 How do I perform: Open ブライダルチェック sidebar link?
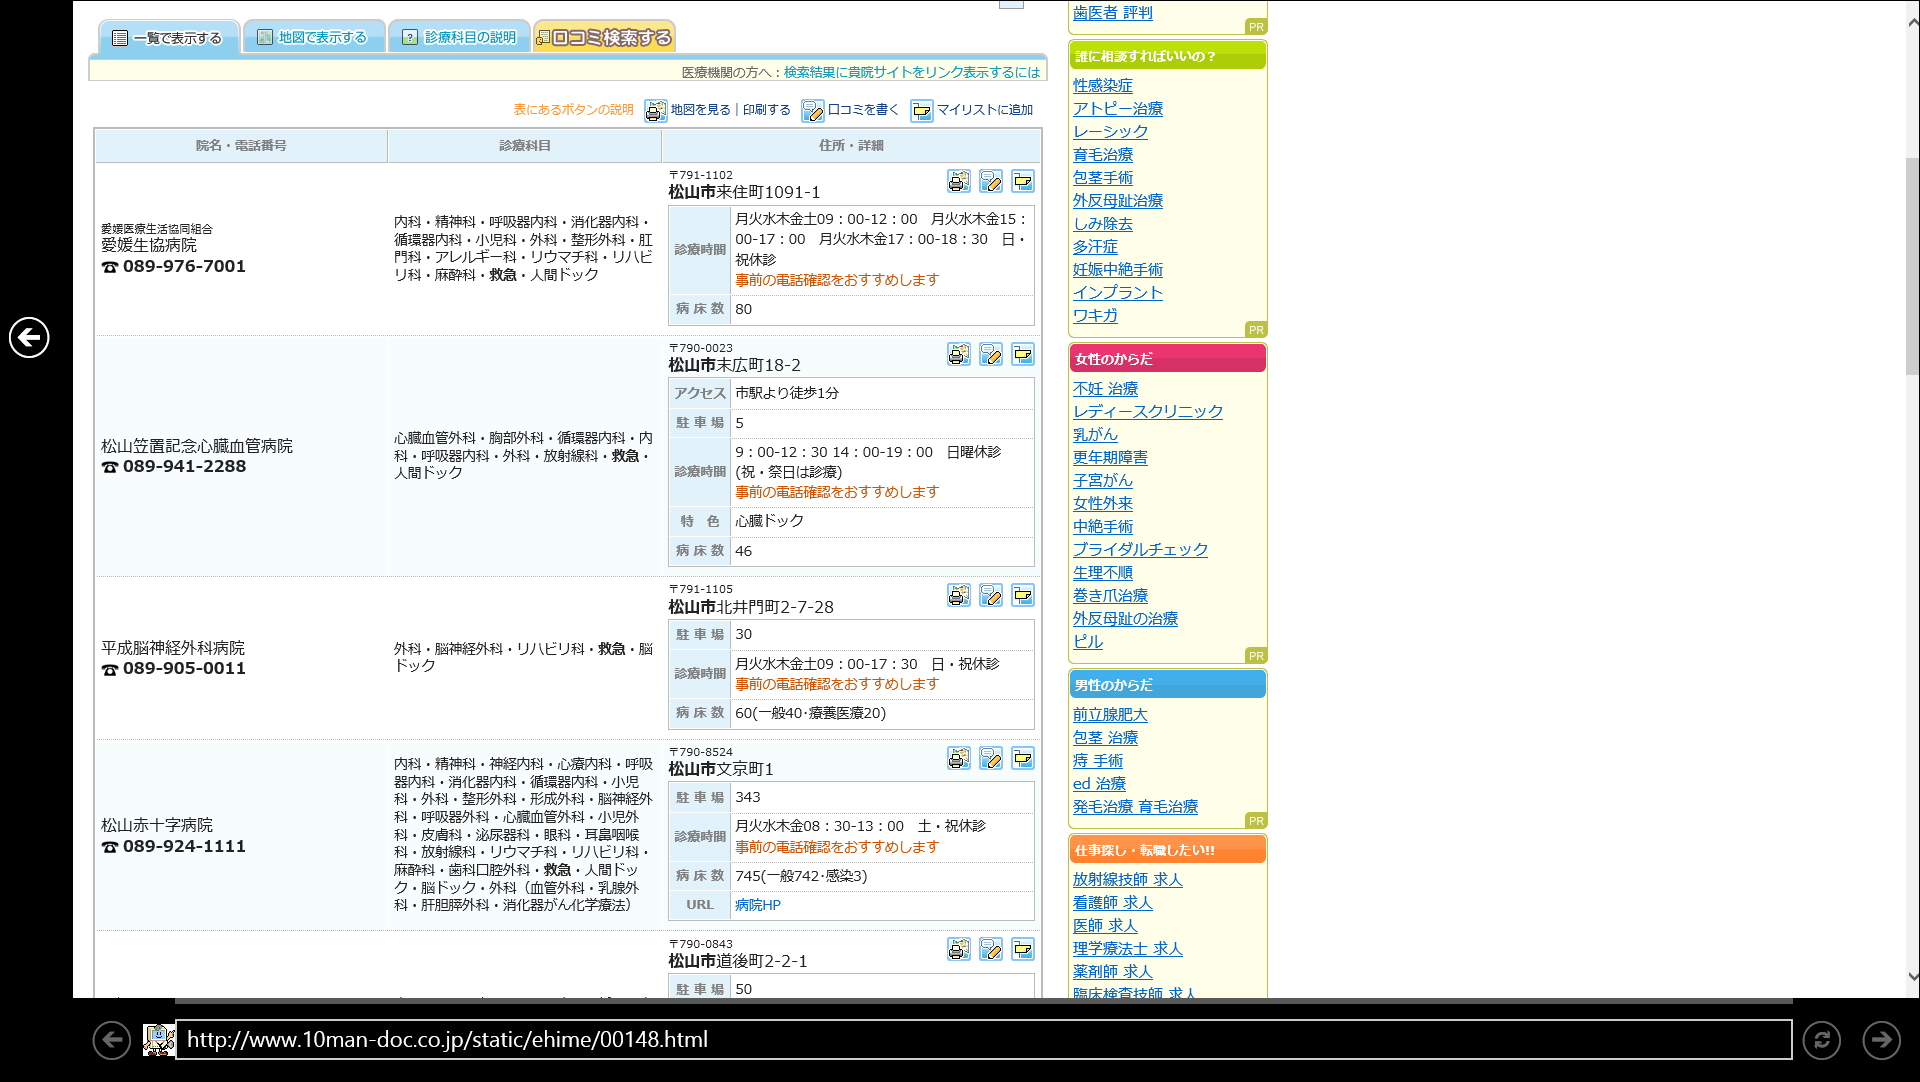click(x=1140, y=550)
